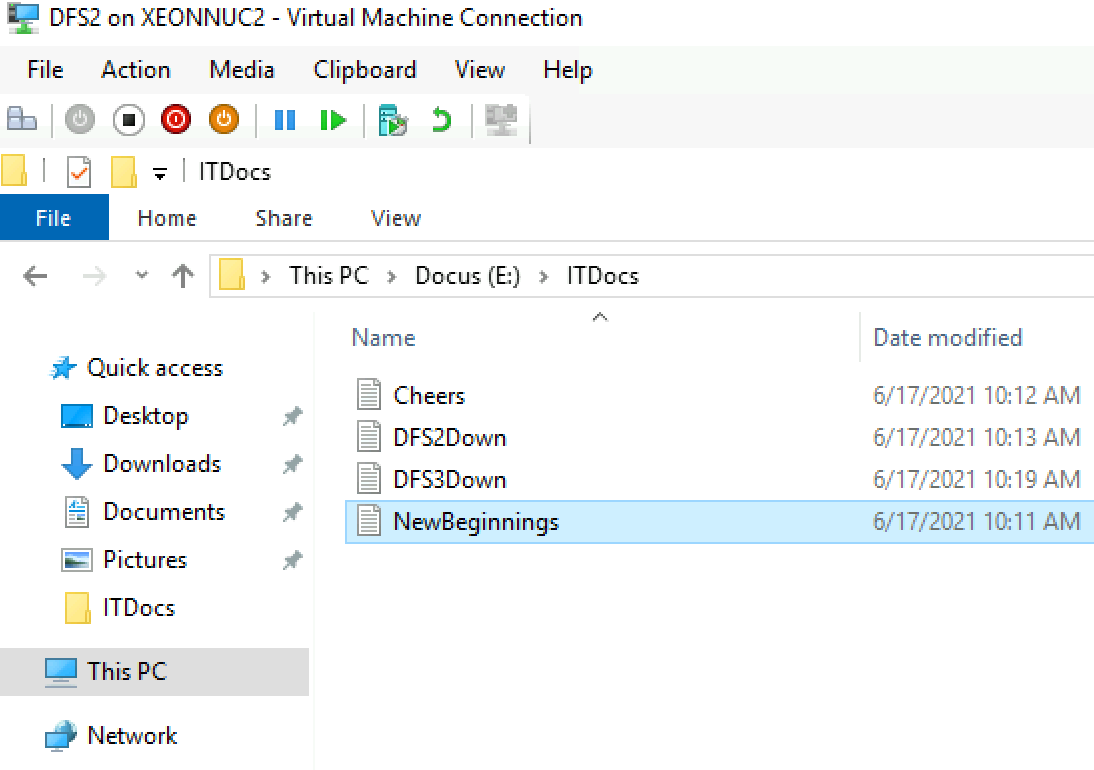The image size is (1094, 770).
Task: Open the View menu of VM Connection
Action: (x=479, y=70)
